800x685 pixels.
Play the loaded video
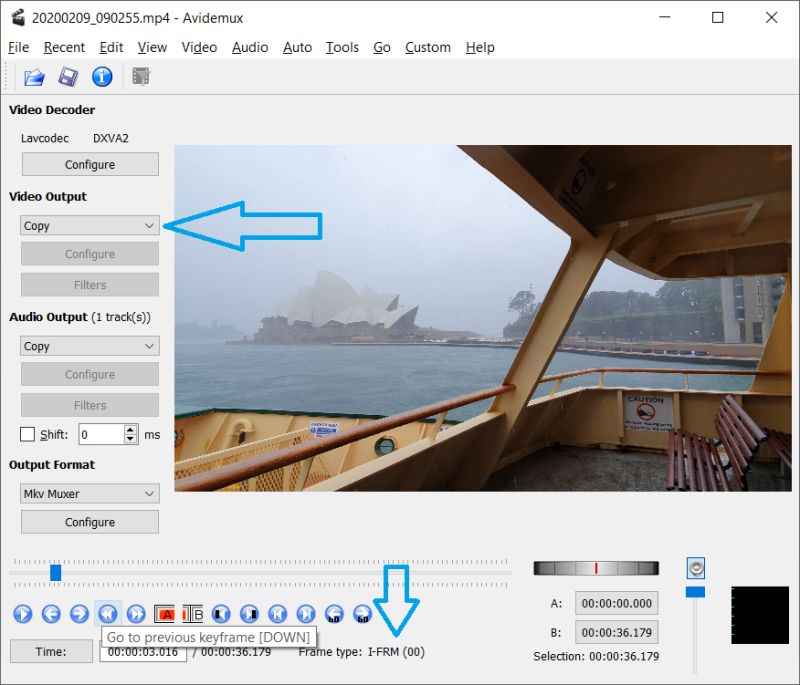(x=21, y=614)
